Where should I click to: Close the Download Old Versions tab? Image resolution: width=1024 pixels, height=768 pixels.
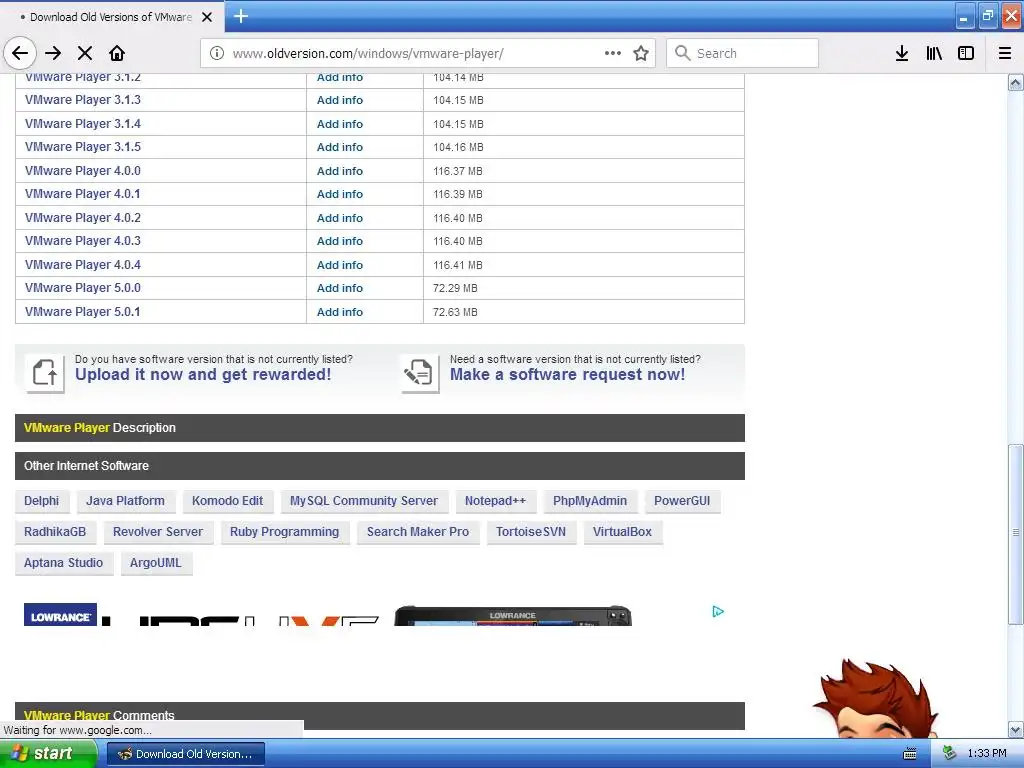coord(207,17)
